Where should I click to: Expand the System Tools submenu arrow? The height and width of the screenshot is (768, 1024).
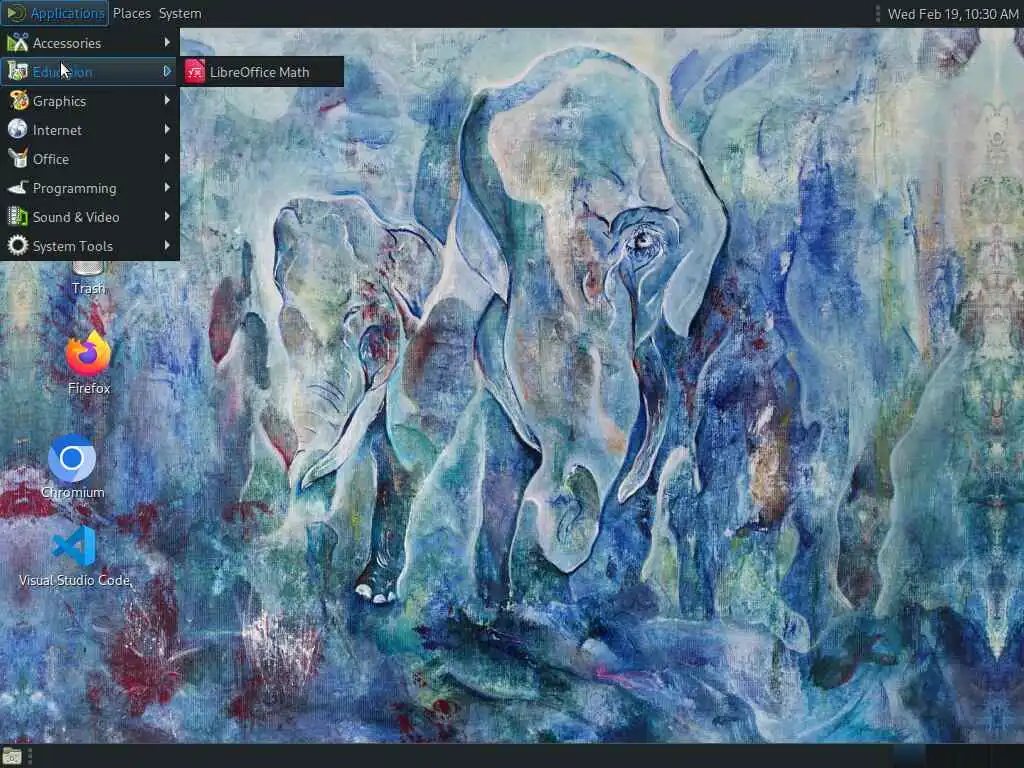point(167,246)
